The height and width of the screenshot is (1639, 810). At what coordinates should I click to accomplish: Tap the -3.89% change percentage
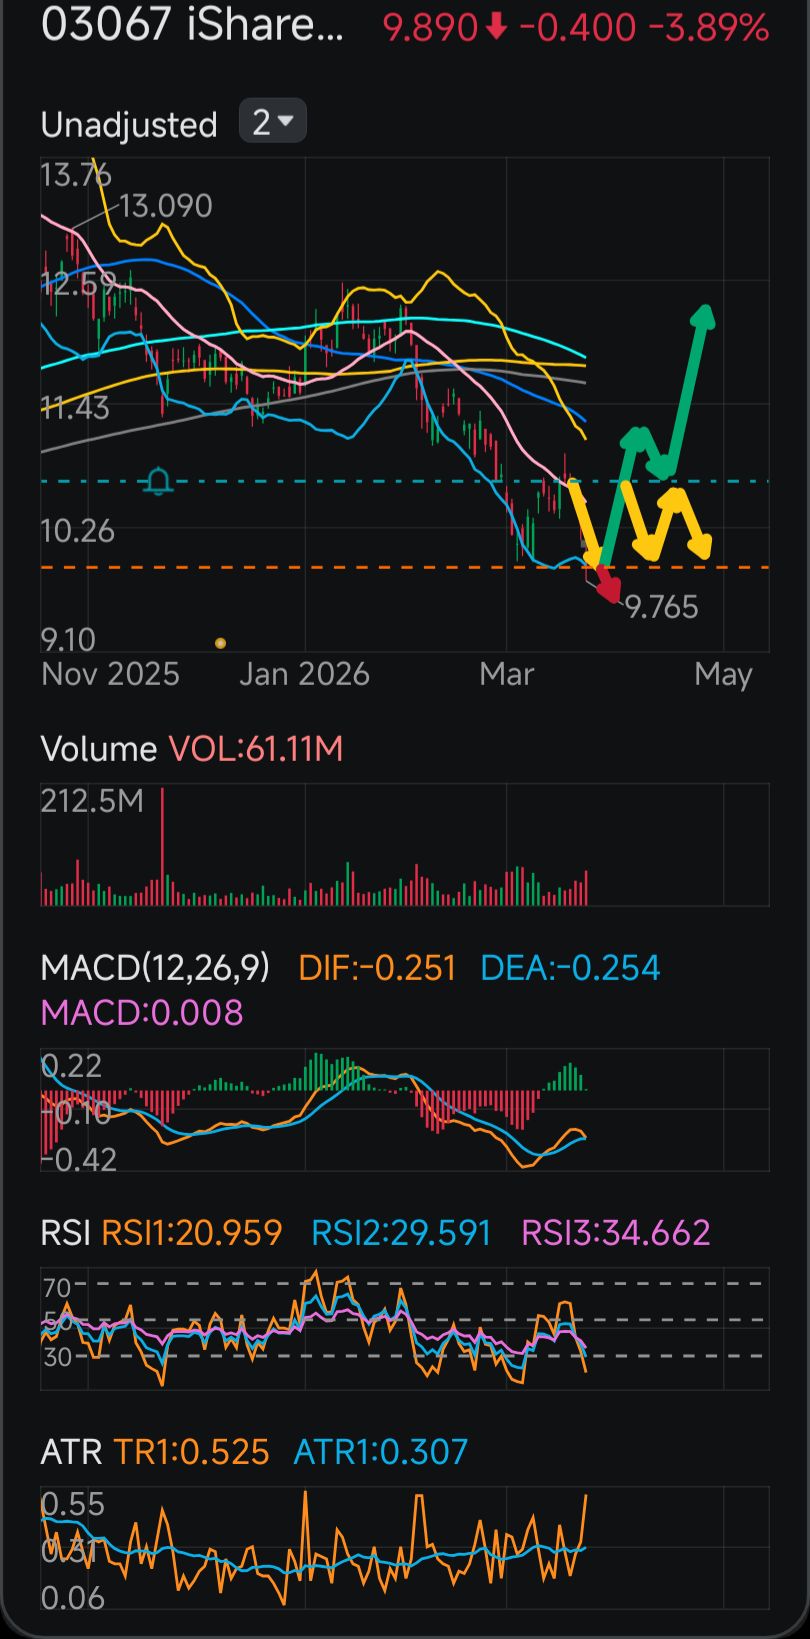(709, 28)
